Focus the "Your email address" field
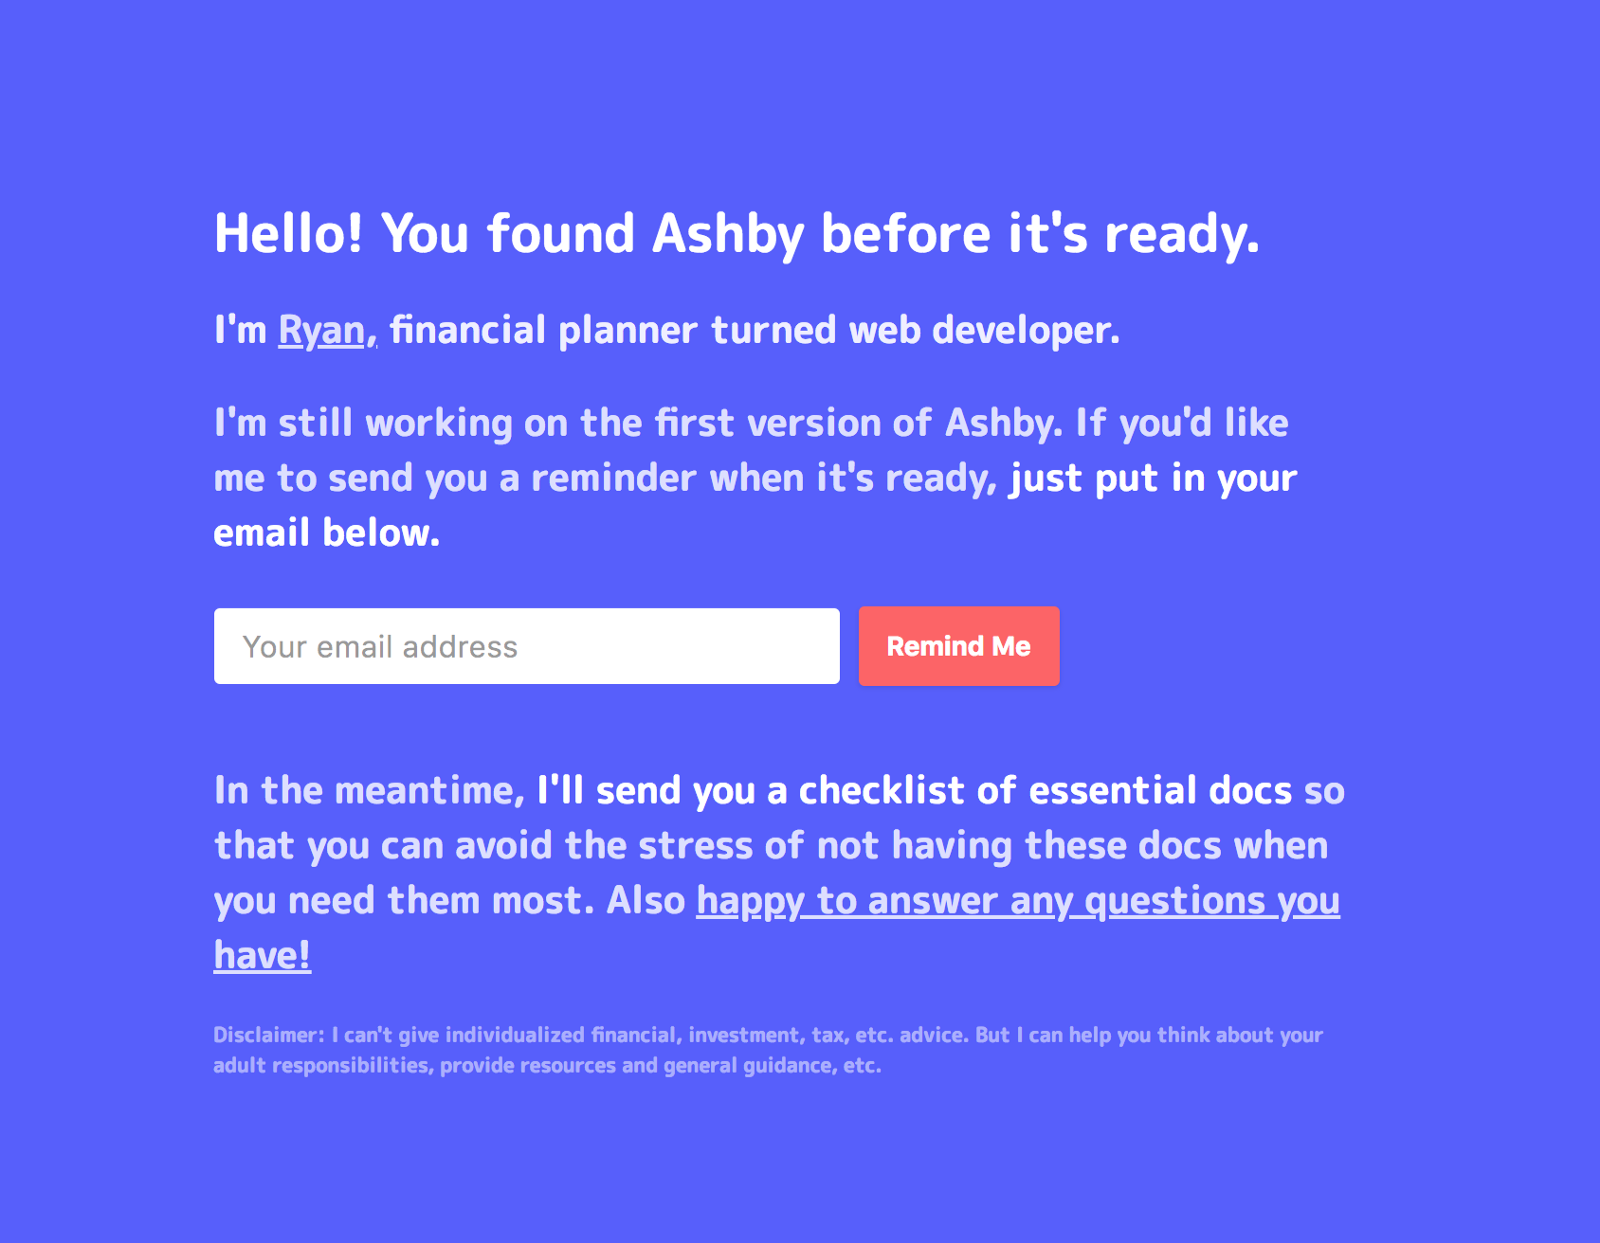Screen dimensions: 1600x1243 coord(526,646)
